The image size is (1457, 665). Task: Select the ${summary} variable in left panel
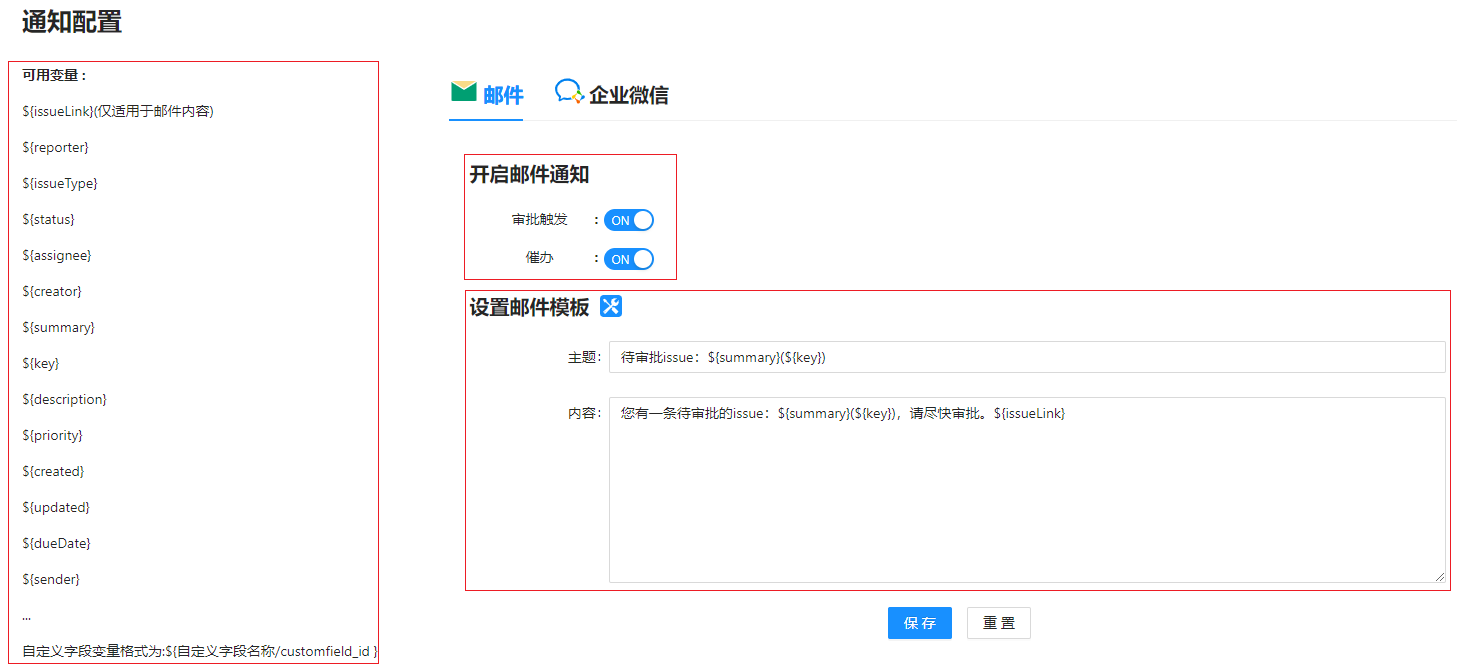(58, 327)
